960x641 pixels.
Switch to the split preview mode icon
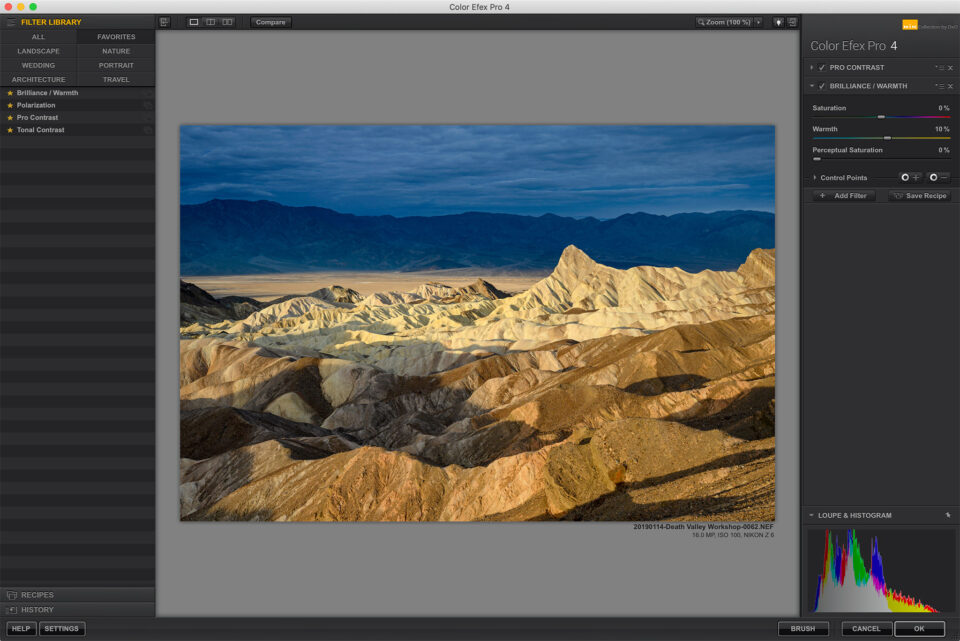tap(211, 22)
